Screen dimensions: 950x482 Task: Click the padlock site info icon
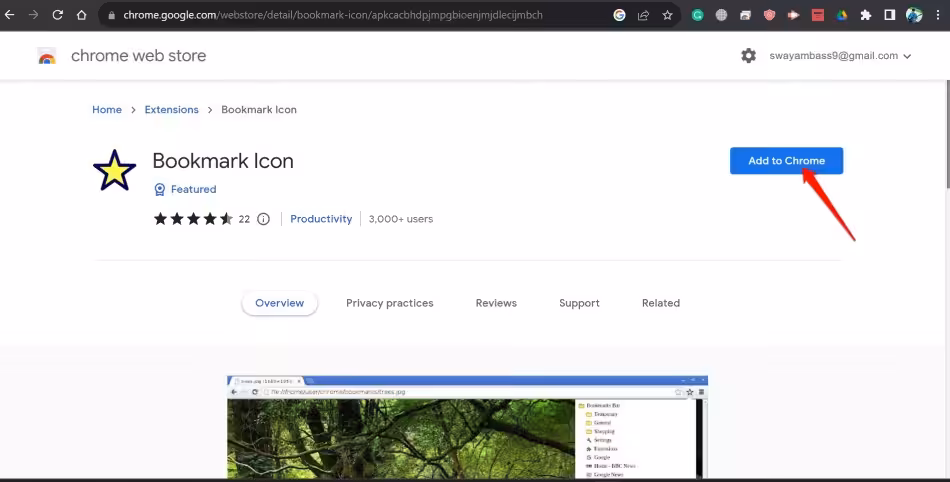pyautogui.click(x=111, y=15)
